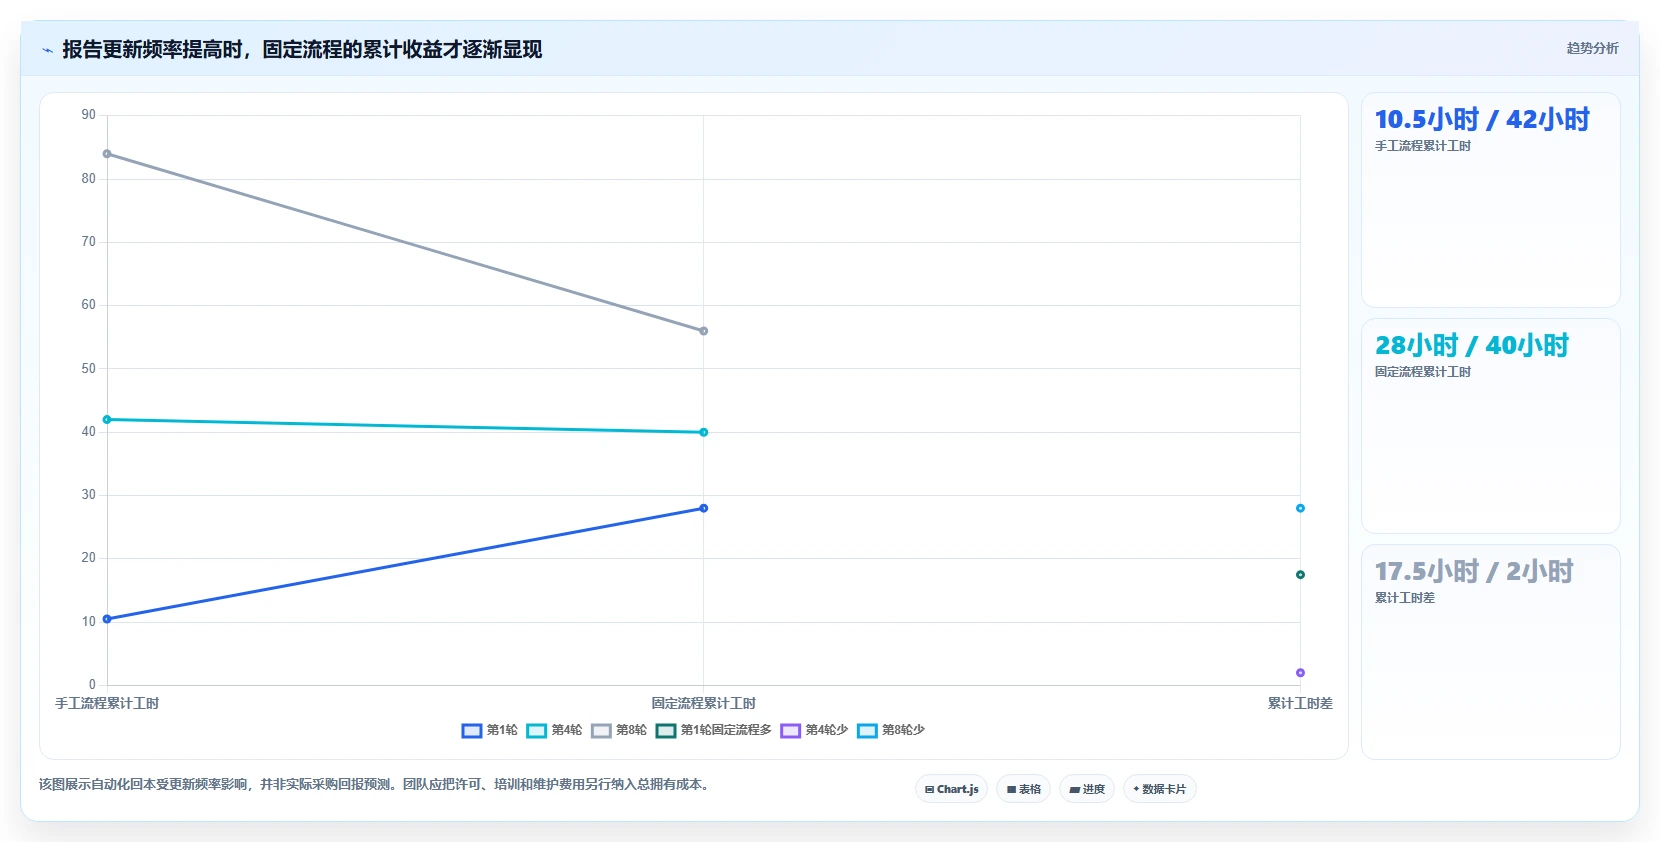Click the y-axis value 90

tap(89, 115)
